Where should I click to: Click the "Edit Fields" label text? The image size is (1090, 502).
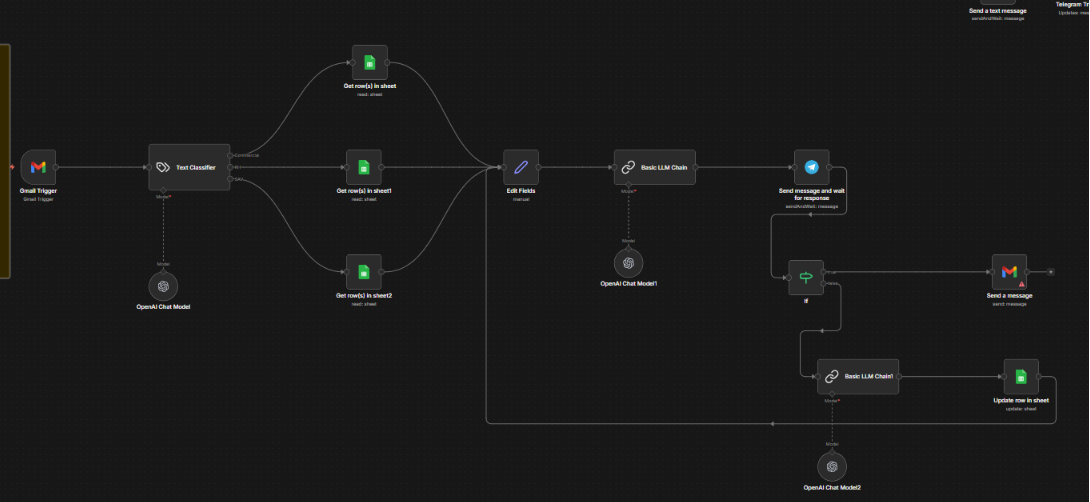tap(521, 191)
